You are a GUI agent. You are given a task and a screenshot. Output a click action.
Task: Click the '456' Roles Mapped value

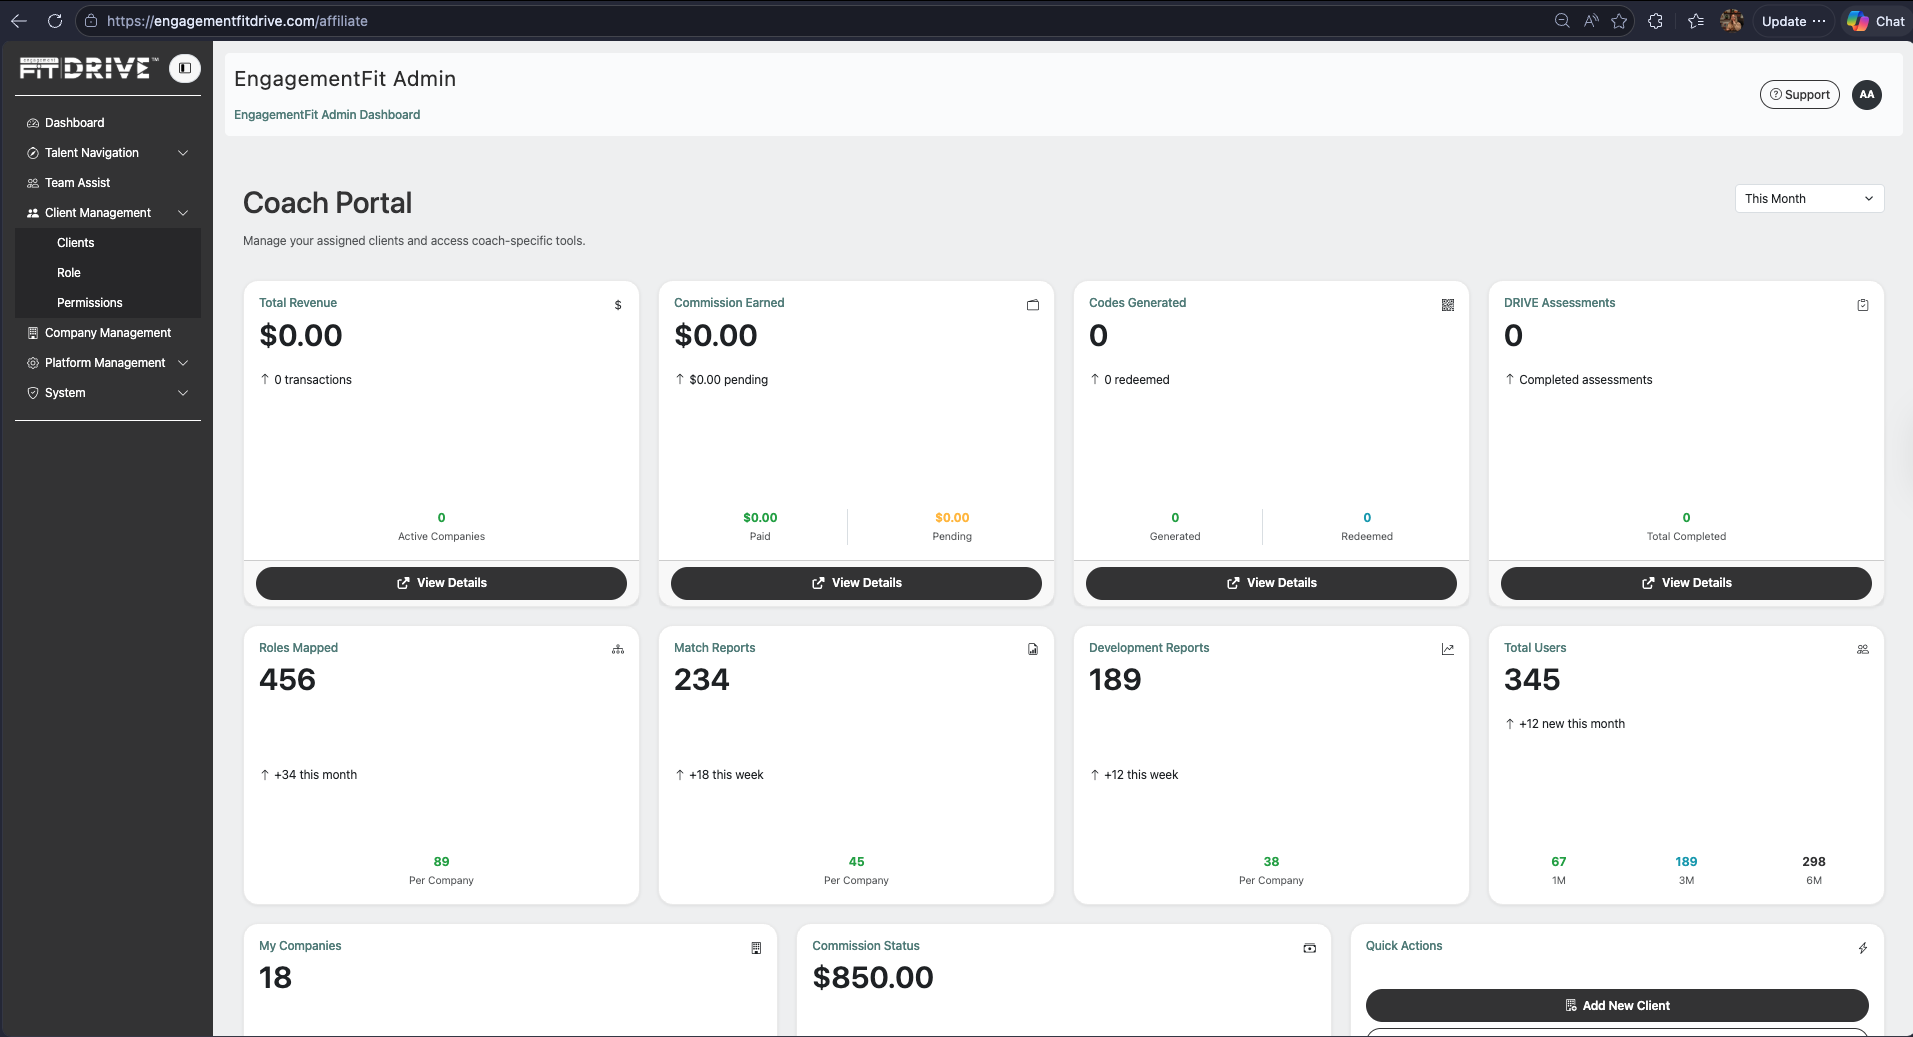click(287, 680)
